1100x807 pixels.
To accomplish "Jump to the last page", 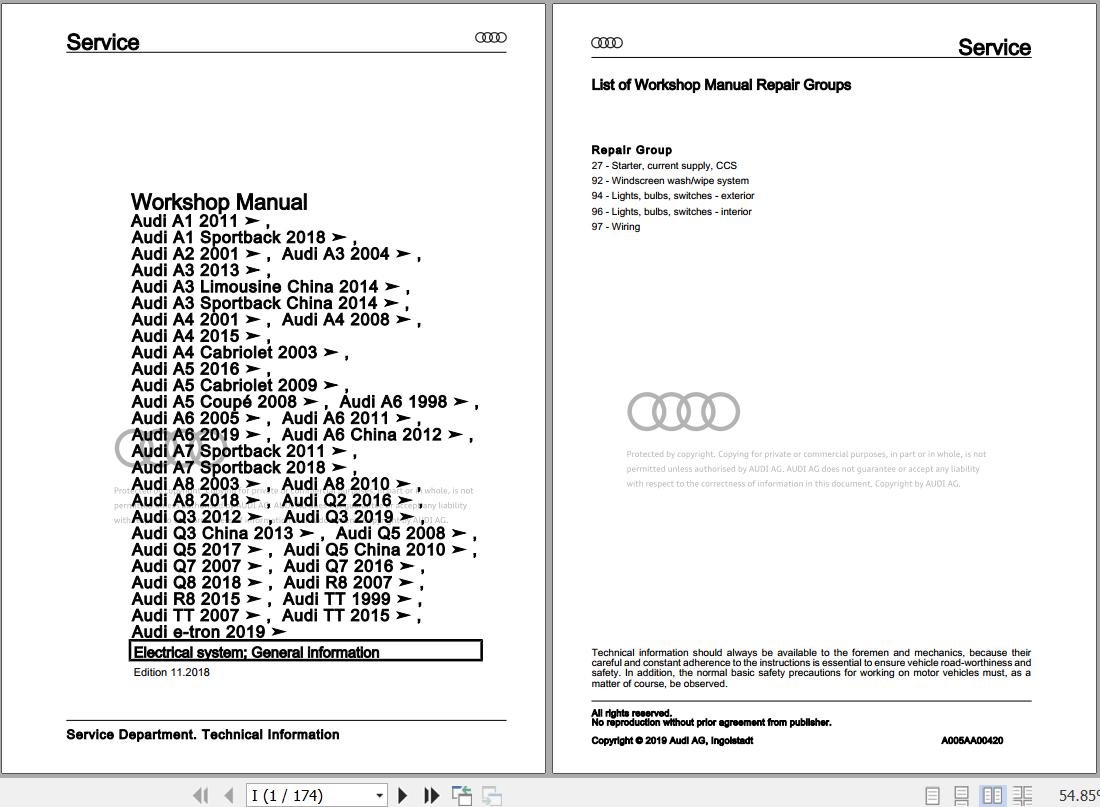I will [431, 795].
